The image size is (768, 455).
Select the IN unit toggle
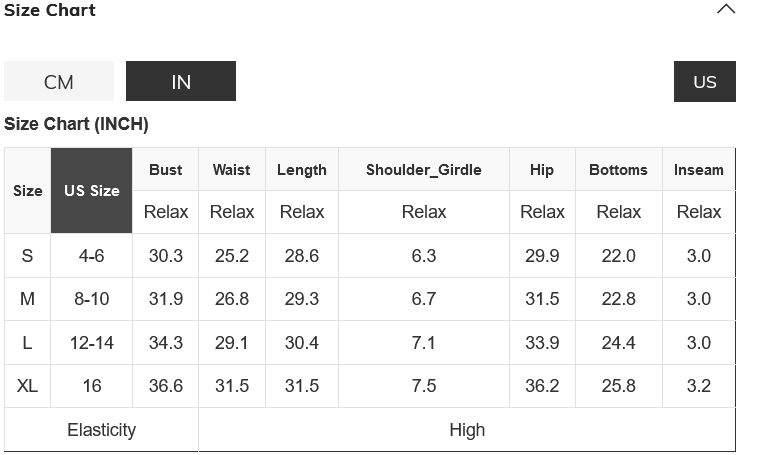(181, 82)
